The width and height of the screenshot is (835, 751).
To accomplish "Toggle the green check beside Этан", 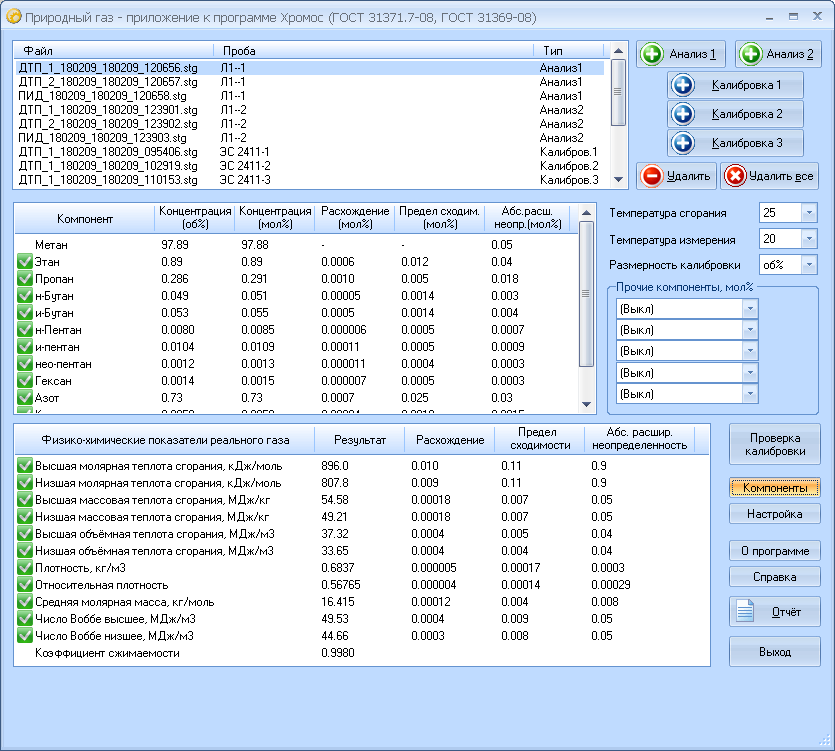I will click(25, 262).
